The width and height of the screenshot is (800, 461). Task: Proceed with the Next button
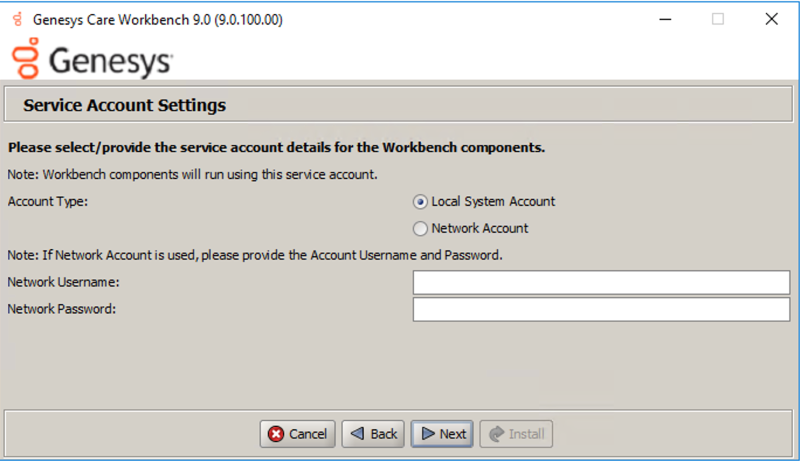(x=442, y=434)
